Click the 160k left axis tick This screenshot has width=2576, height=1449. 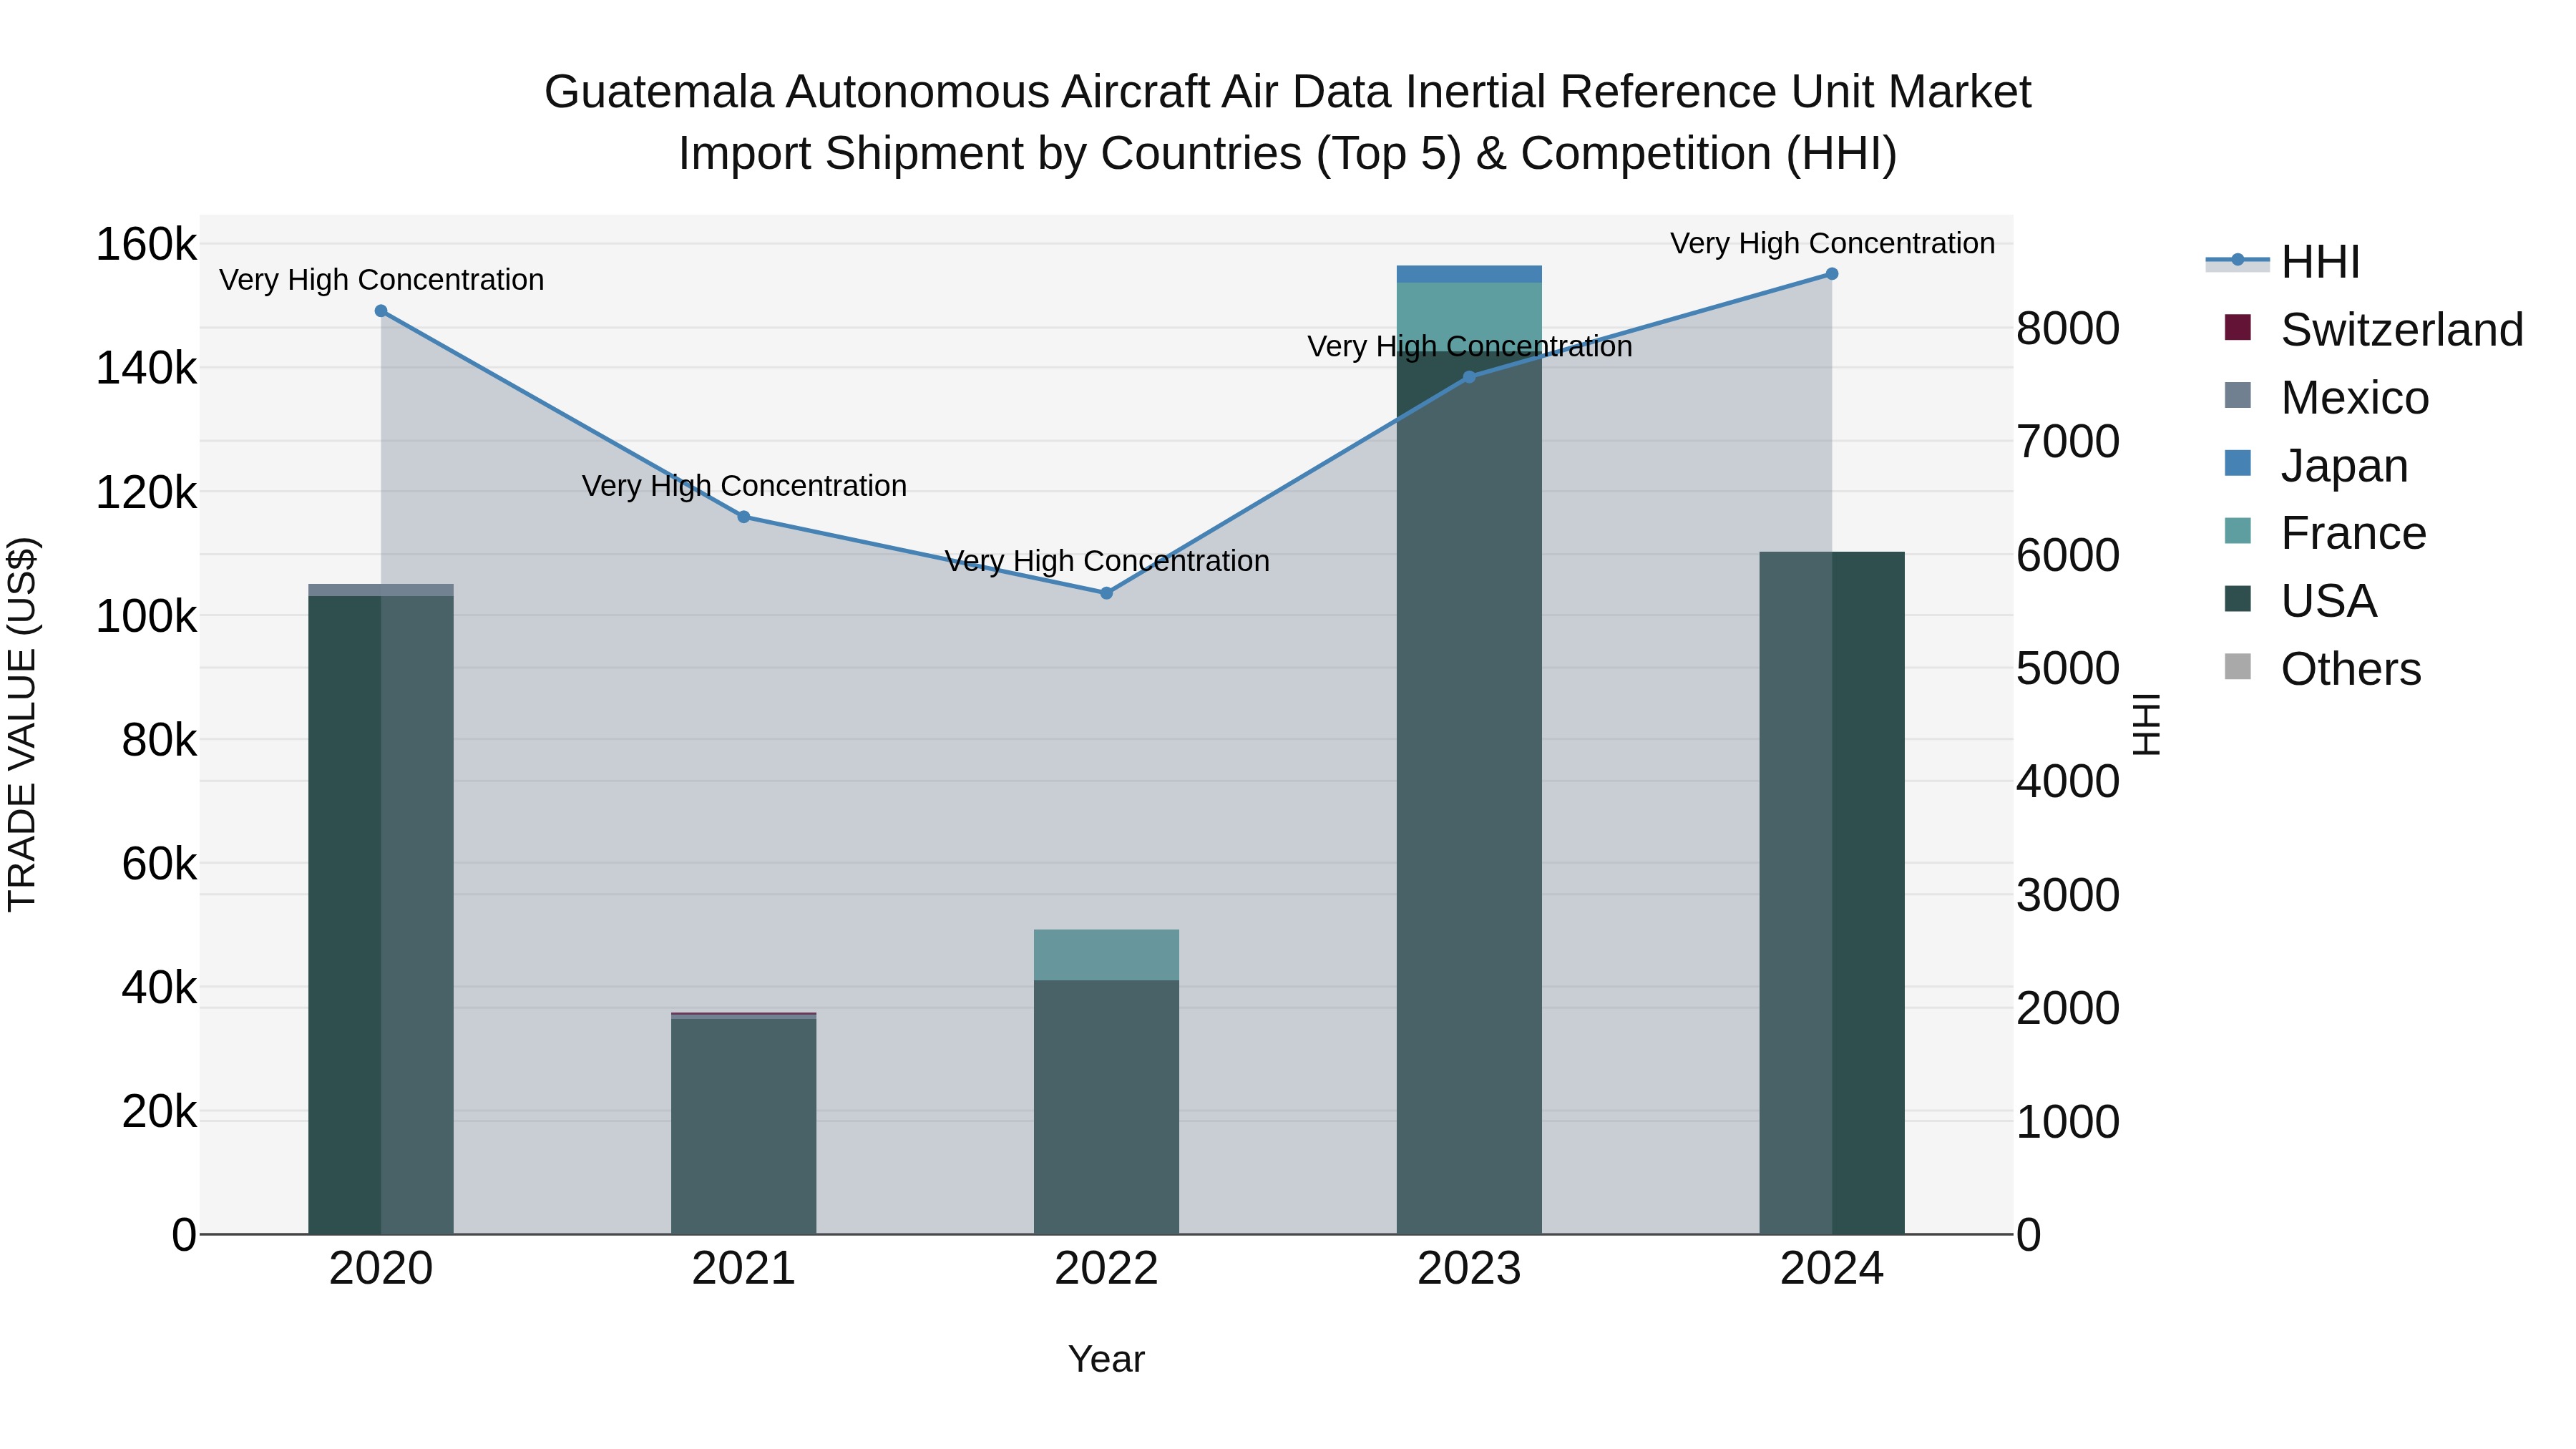[146, 244]
